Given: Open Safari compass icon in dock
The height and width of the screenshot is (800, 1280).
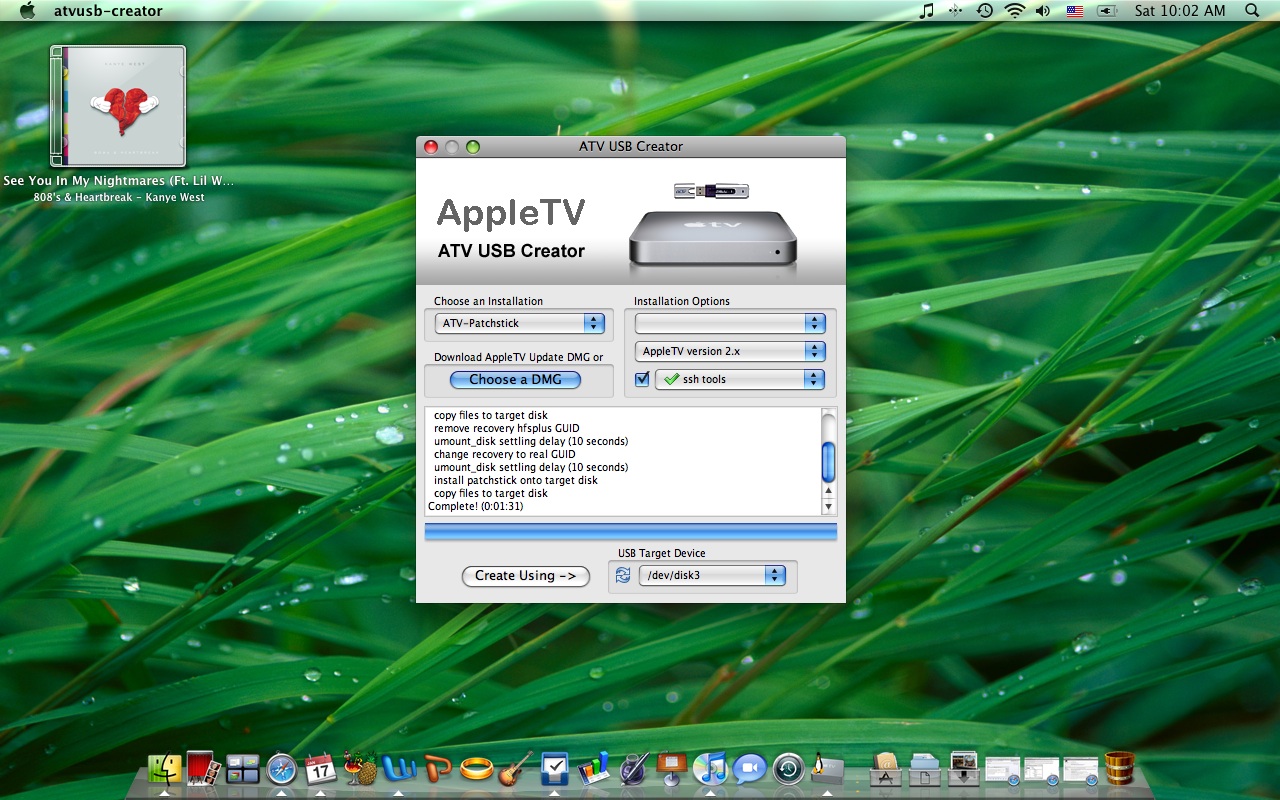Looking at the screenshot, I should 282,769.
